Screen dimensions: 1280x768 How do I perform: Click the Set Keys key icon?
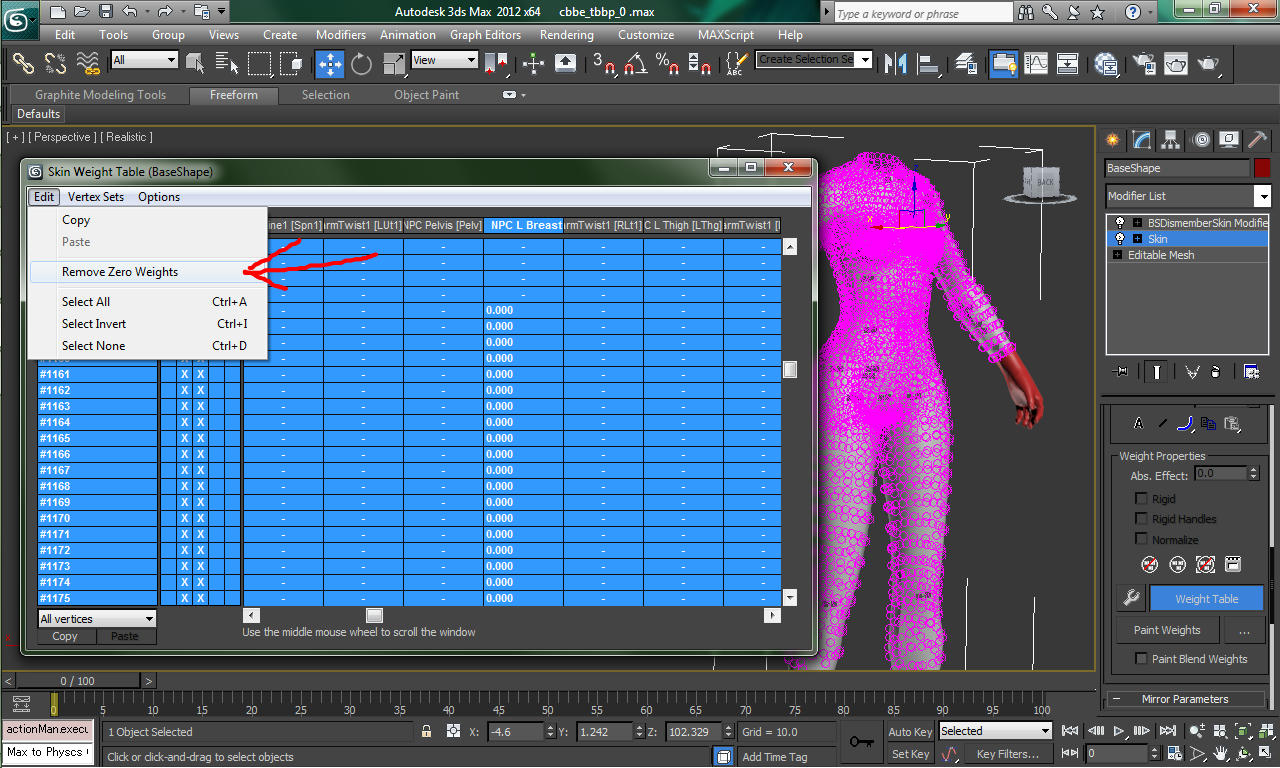tap(860, 742)
